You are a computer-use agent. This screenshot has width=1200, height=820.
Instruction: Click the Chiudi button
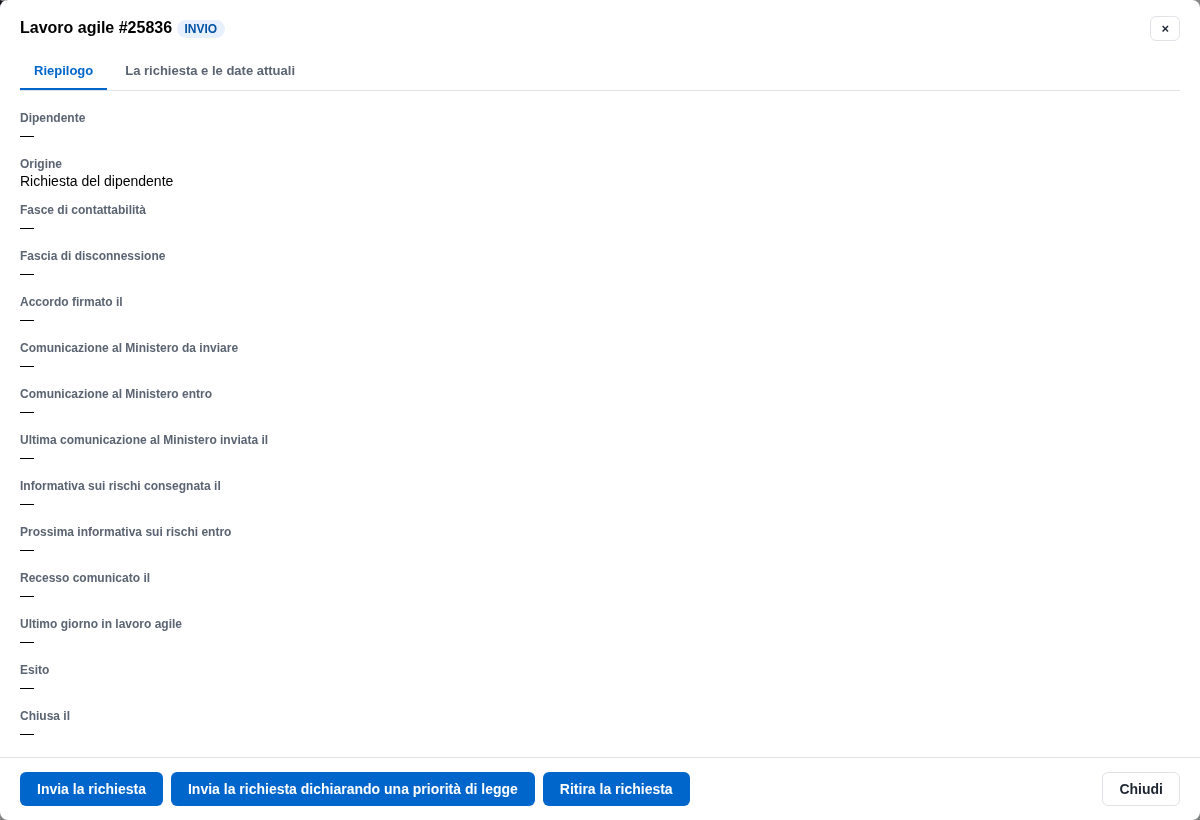point(1141,789)
